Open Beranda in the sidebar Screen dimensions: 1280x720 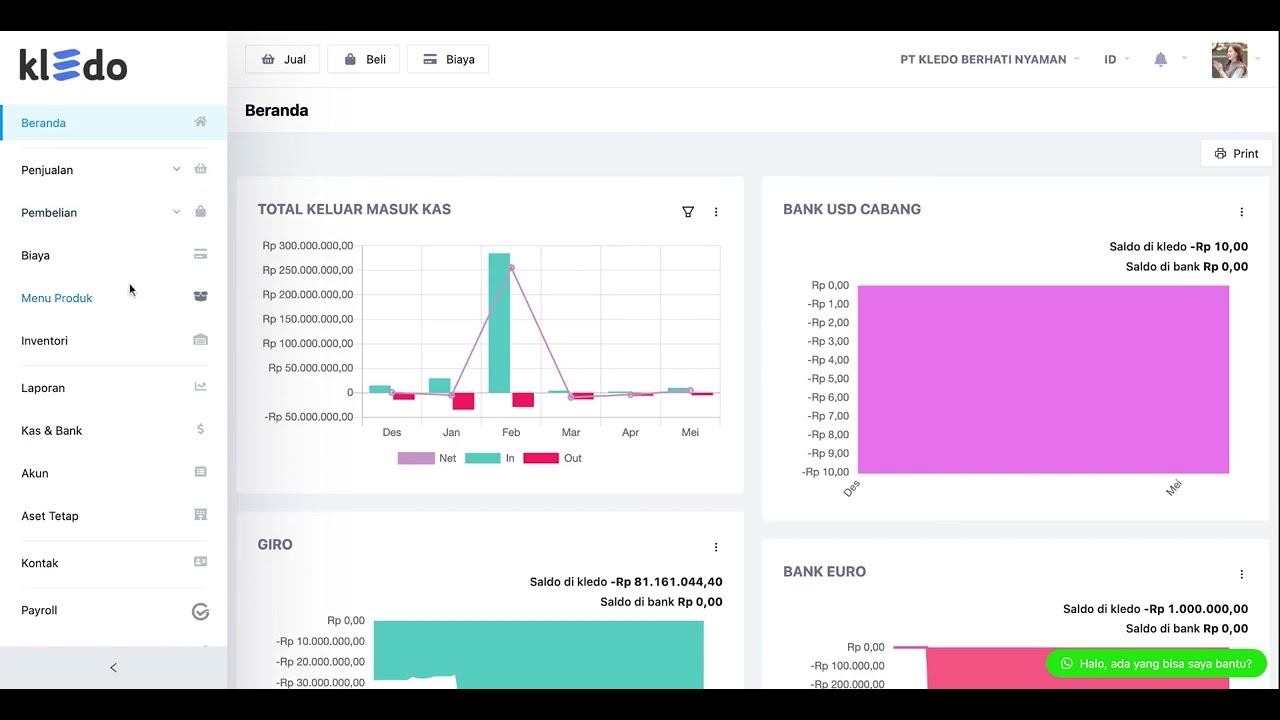click(114, 123)
